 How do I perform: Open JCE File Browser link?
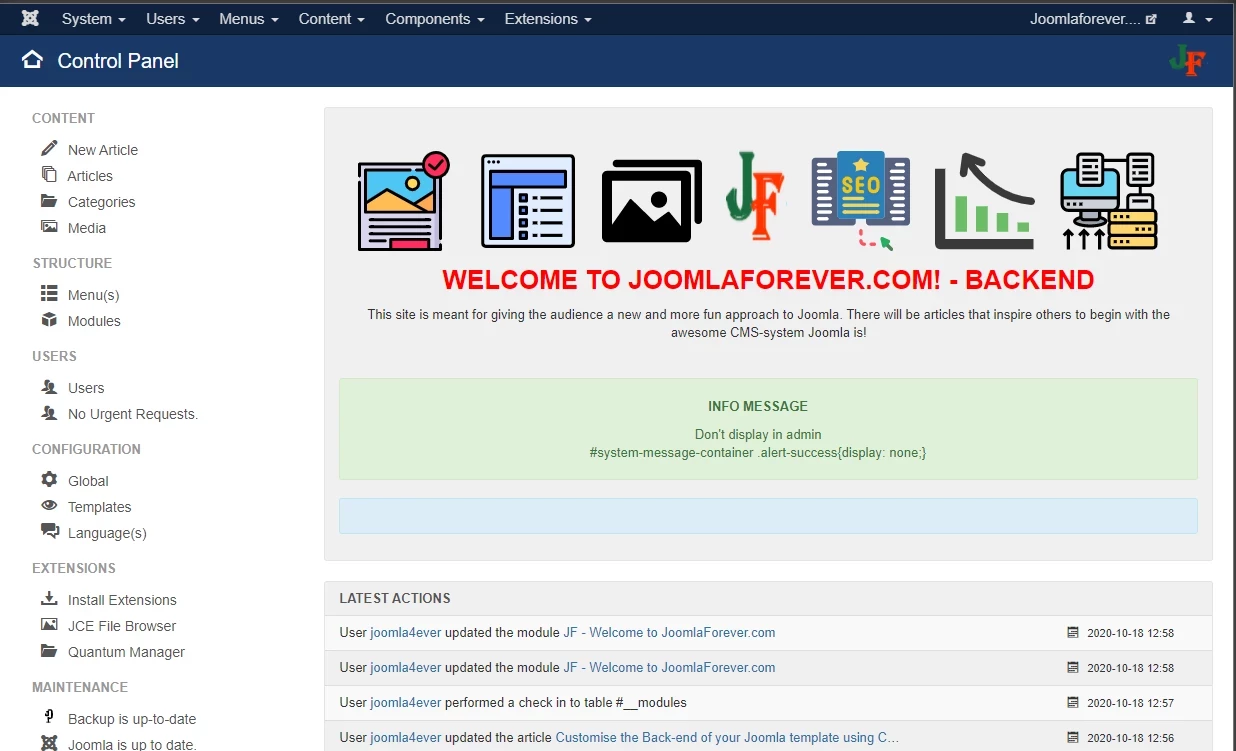122,626
